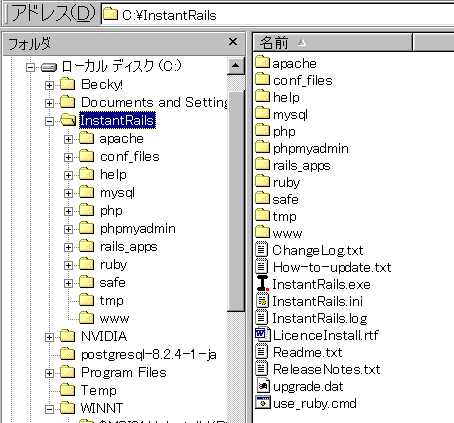Select the safe folder in tree
454x423 pixels.
click(x=113, y=283)
